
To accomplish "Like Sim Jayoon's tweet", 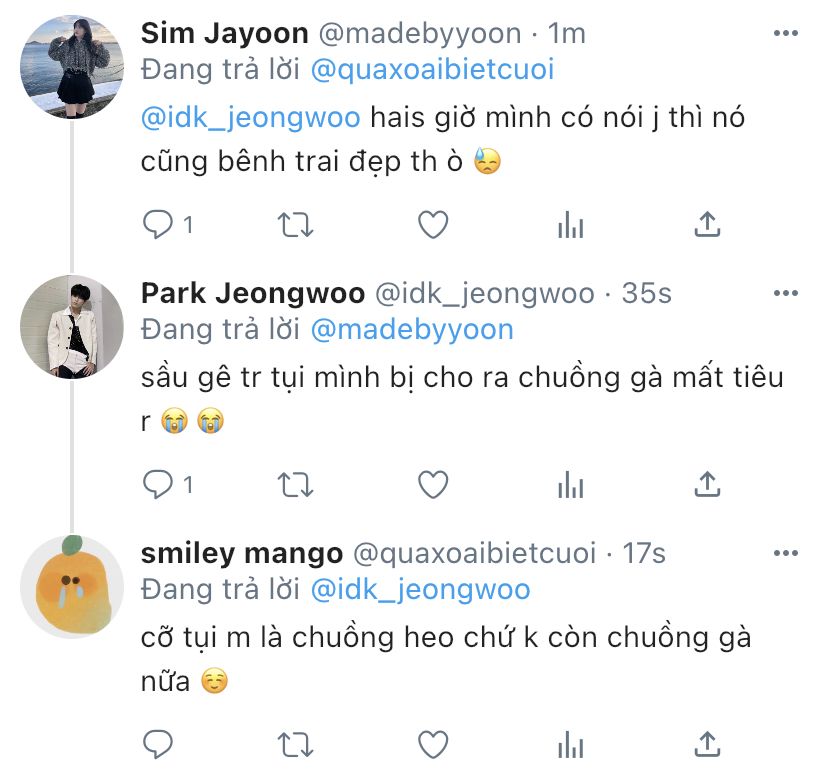I will point(432,226).
